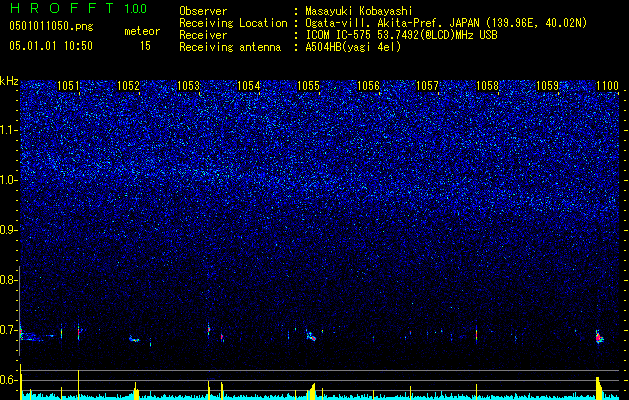The image size is (629, 400).
Task: Click the 'Receiver' field label
Action: [203, 35]
